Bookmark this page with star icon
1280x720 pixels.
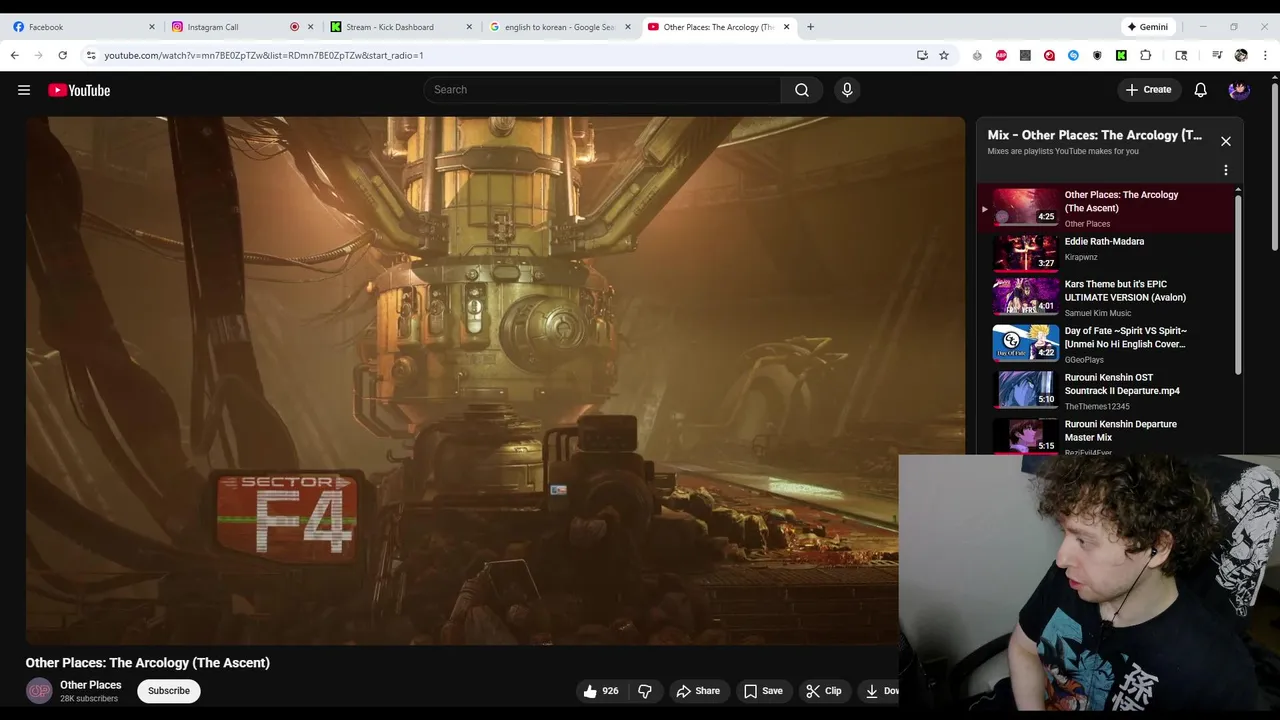point(944,55)
